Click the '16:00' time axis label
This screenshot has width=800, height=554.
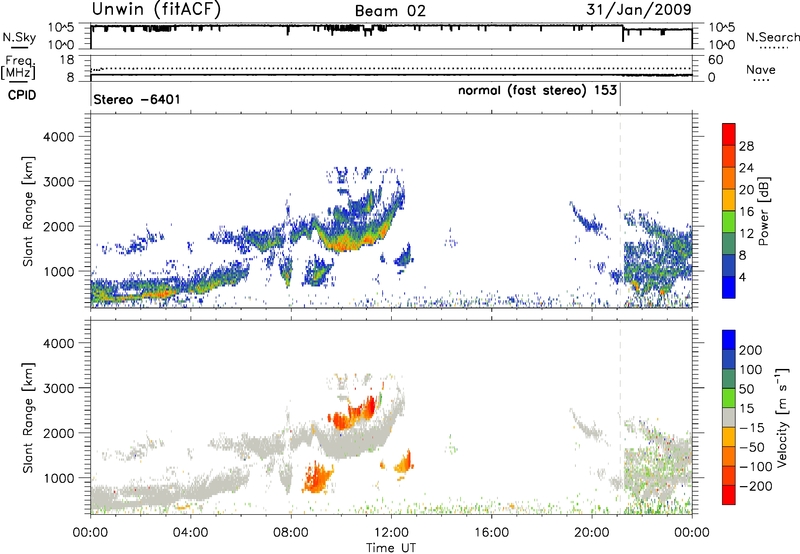click(x=491, y=533)
